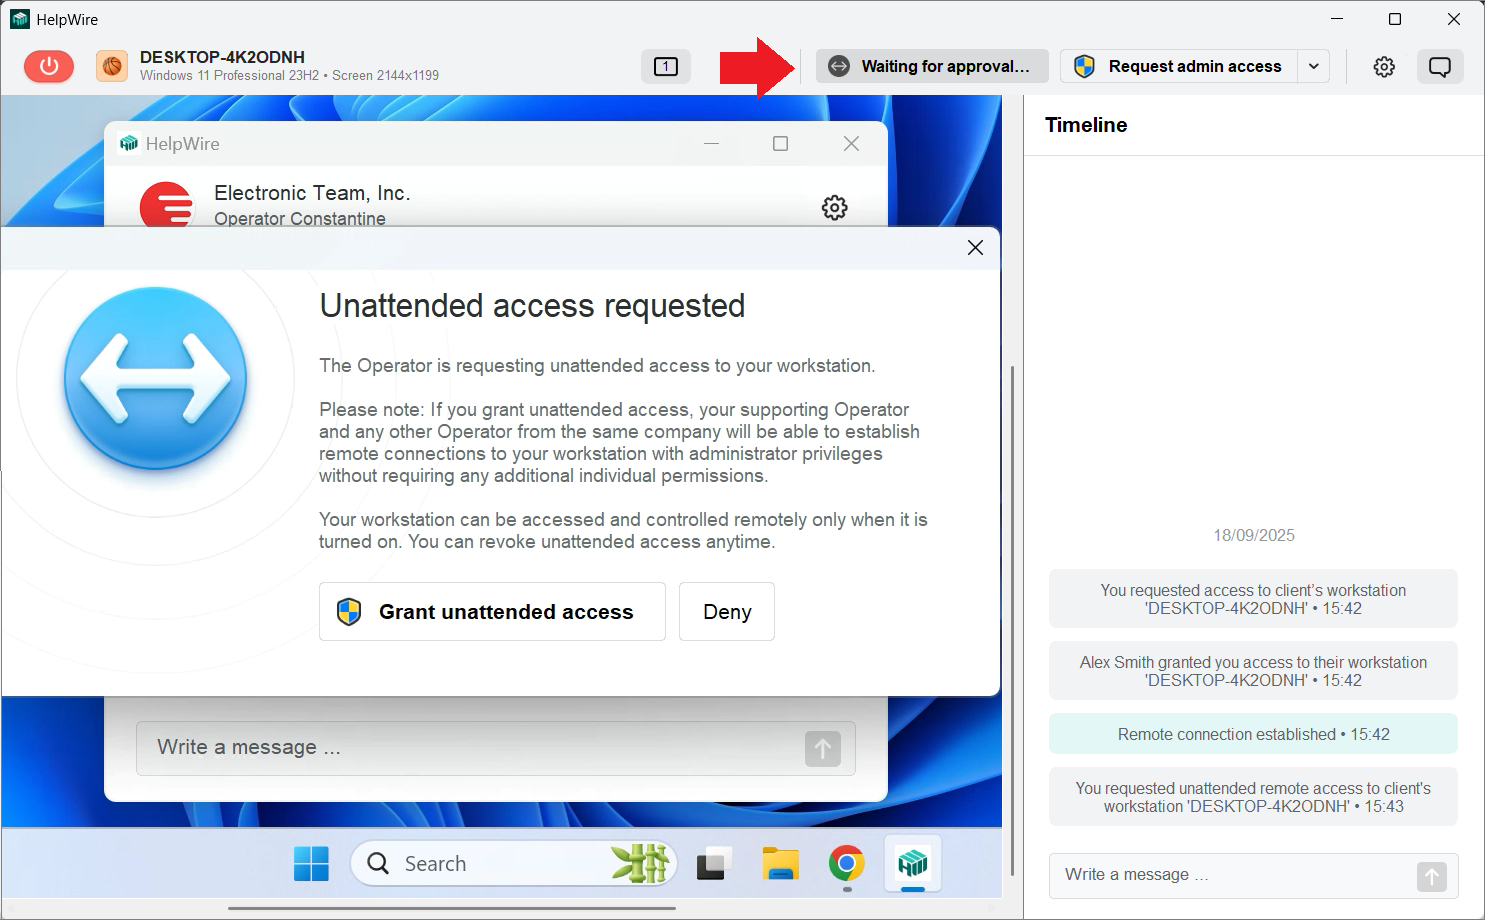Open the Windows Start menu
The height and width of the screenshot is (920, 1485).
tap(311, 862)
